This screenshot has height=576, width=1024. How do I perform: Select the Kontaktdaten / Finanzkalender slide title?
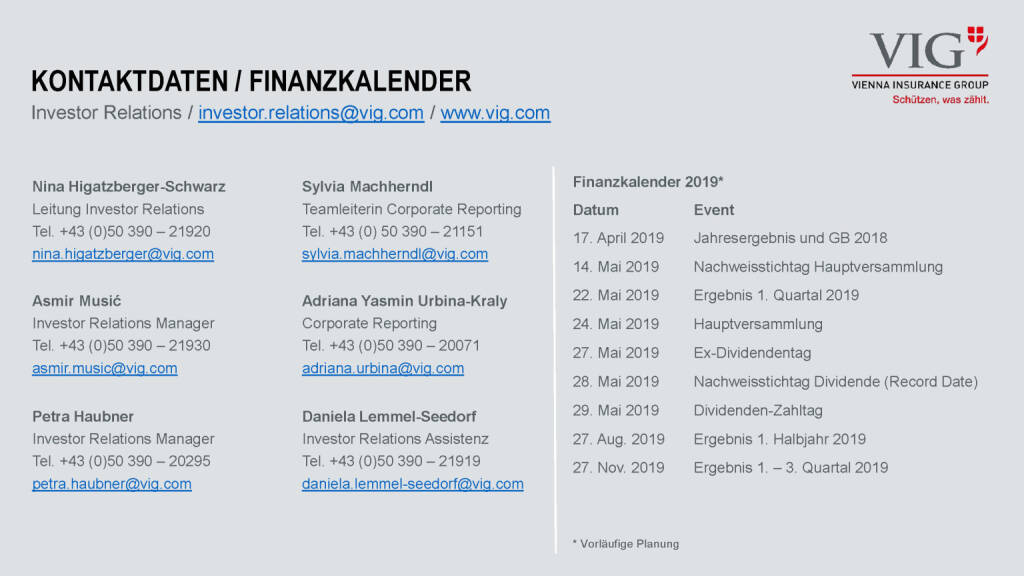pos(251,81)
